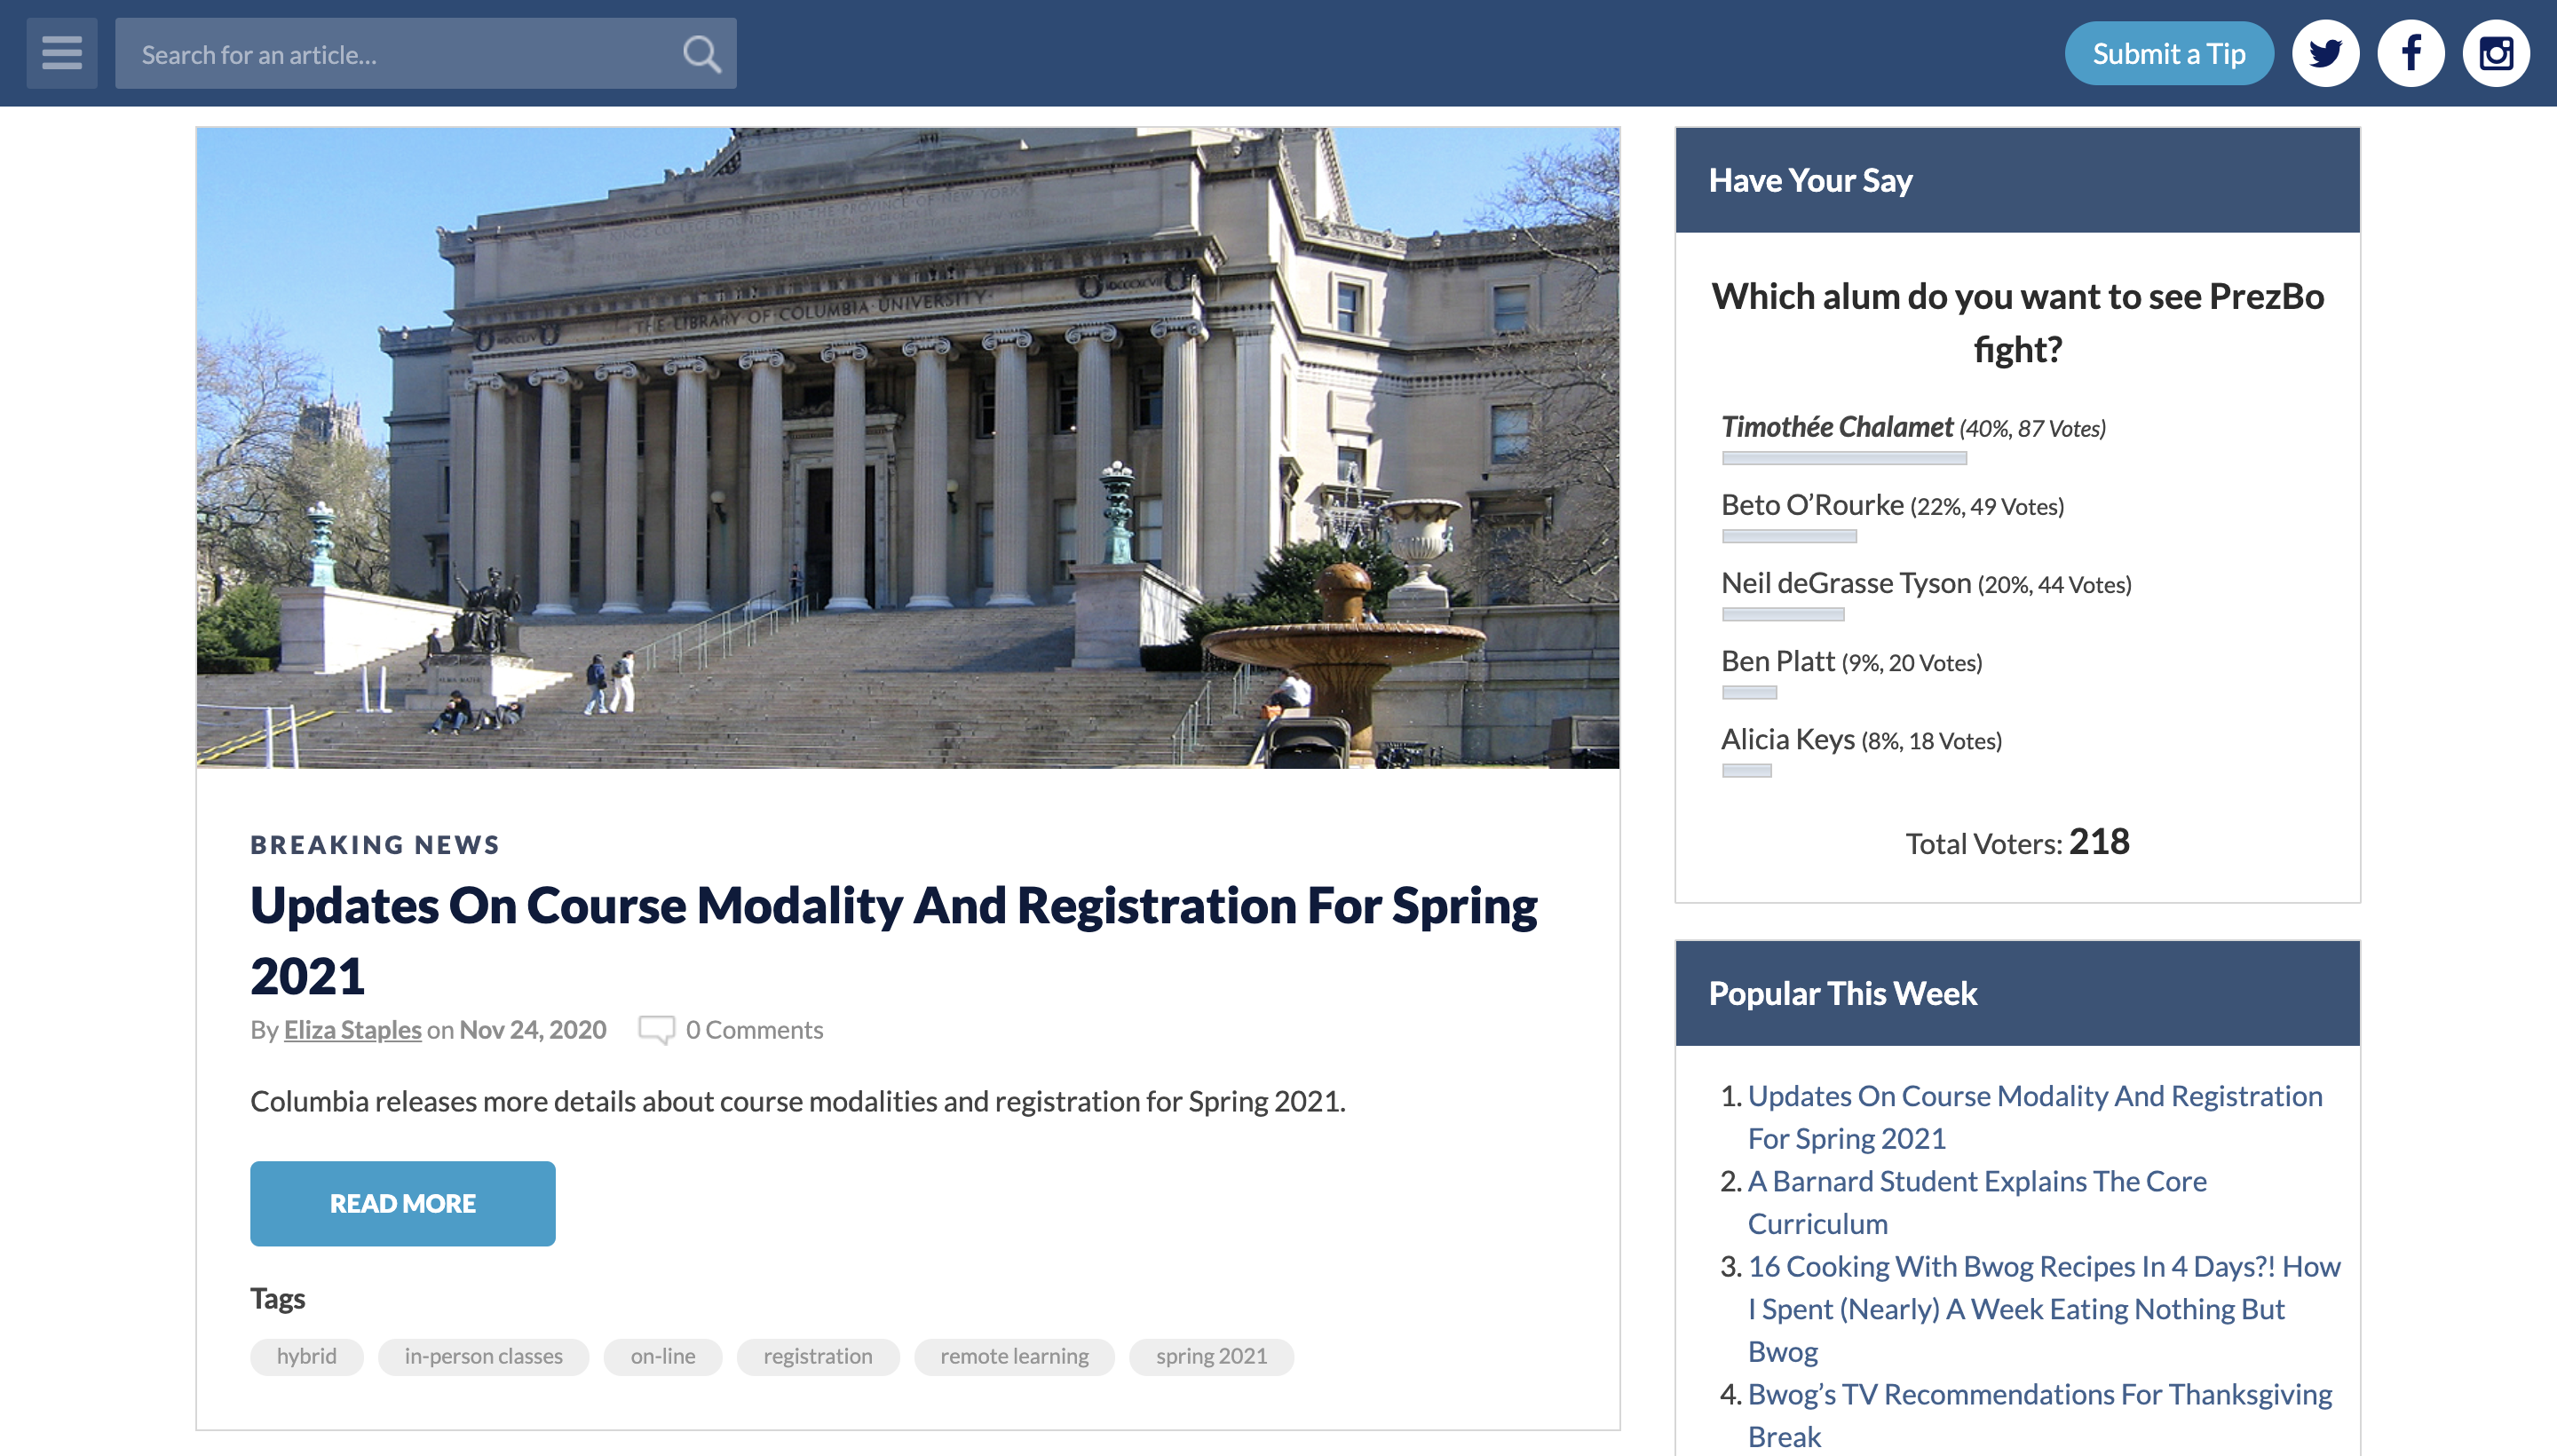Open the Instagram icon

[x=2495, y=53]
